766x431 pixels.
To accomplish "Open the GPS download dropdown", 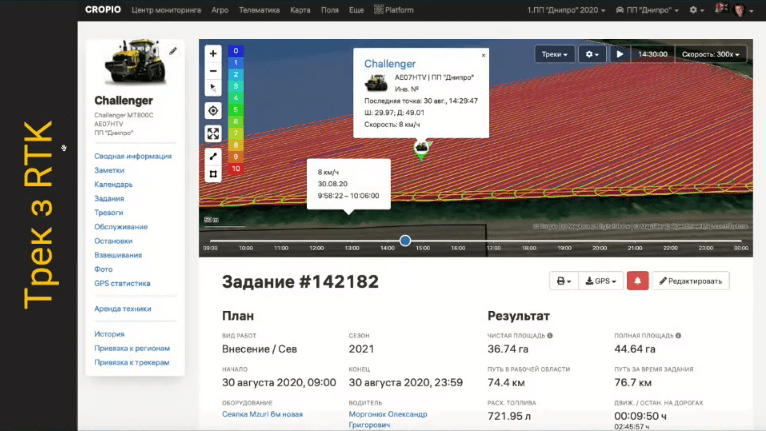I will tap(601, 281).
